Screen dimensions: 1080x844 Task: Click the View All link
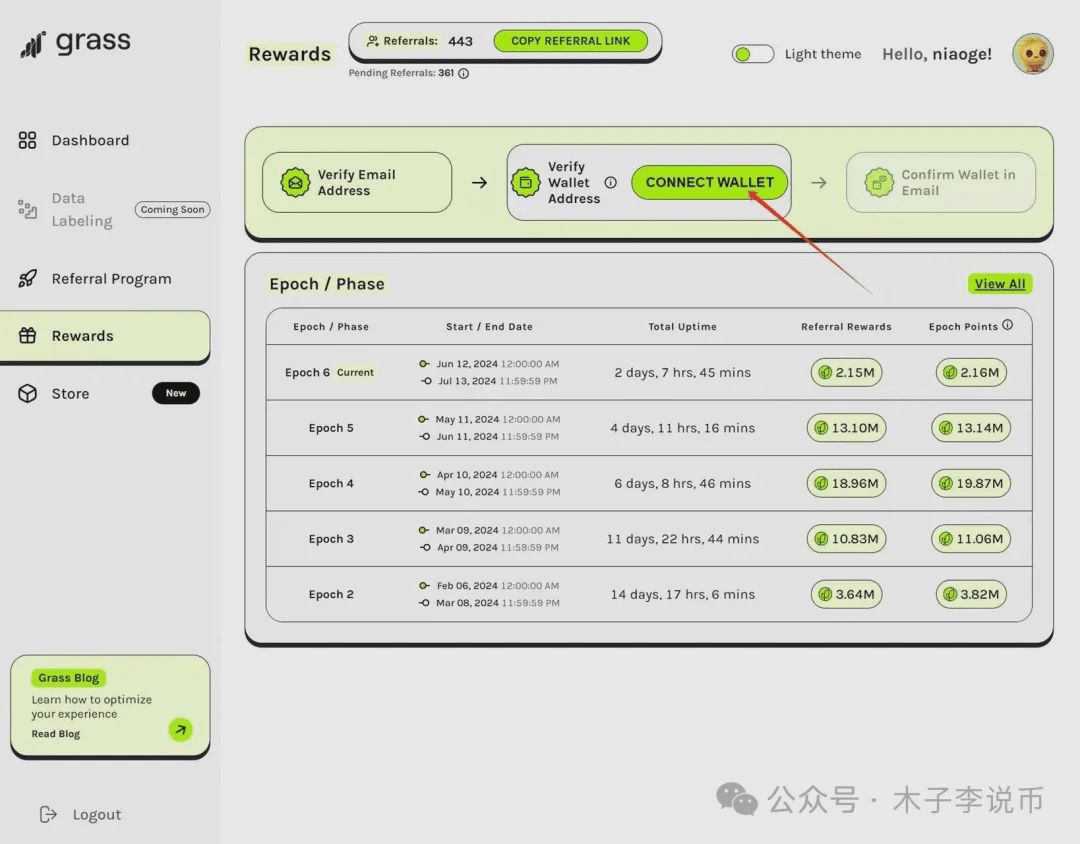click(999, 284)
